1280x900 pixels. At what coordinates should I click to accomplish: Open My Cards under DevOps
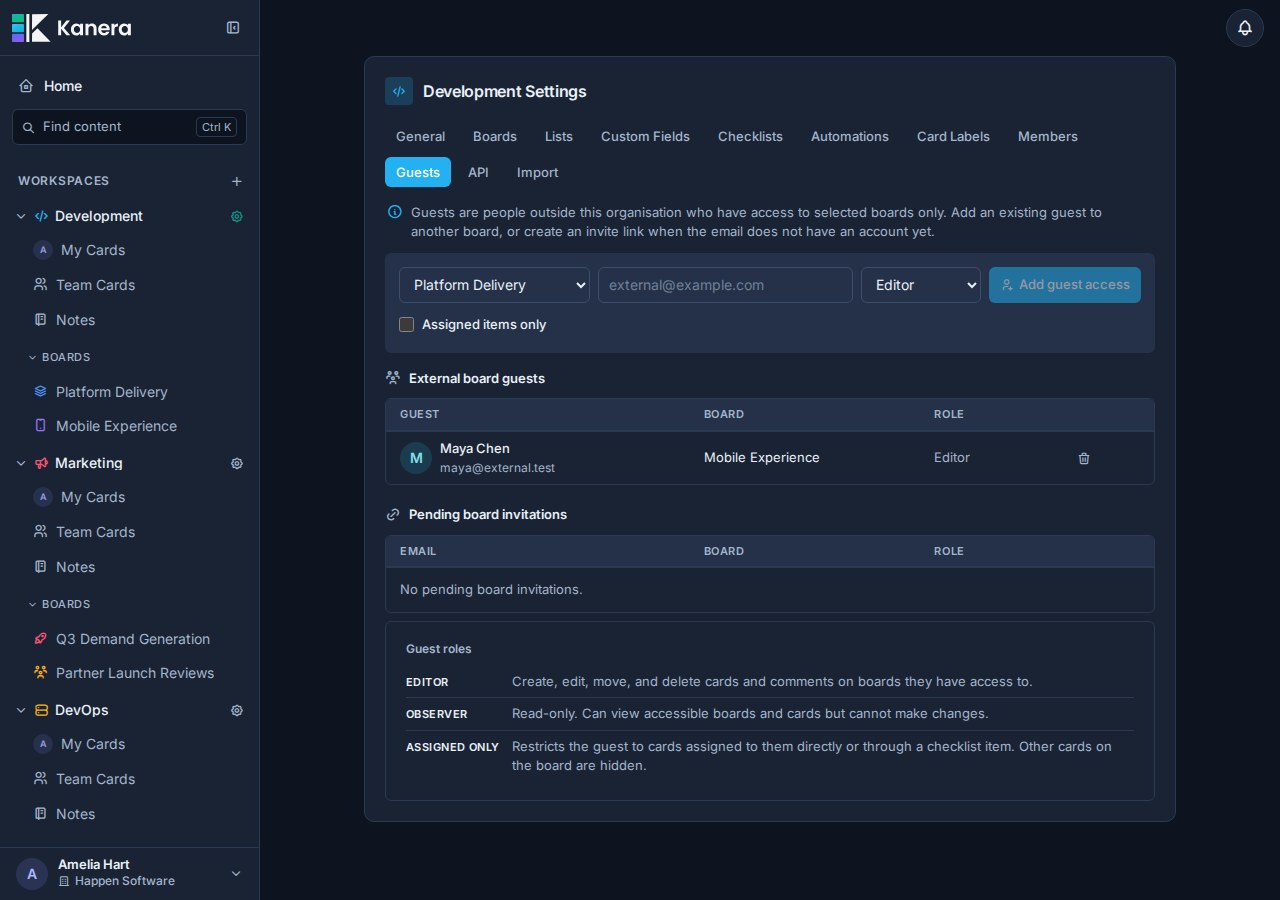[93, 744]
